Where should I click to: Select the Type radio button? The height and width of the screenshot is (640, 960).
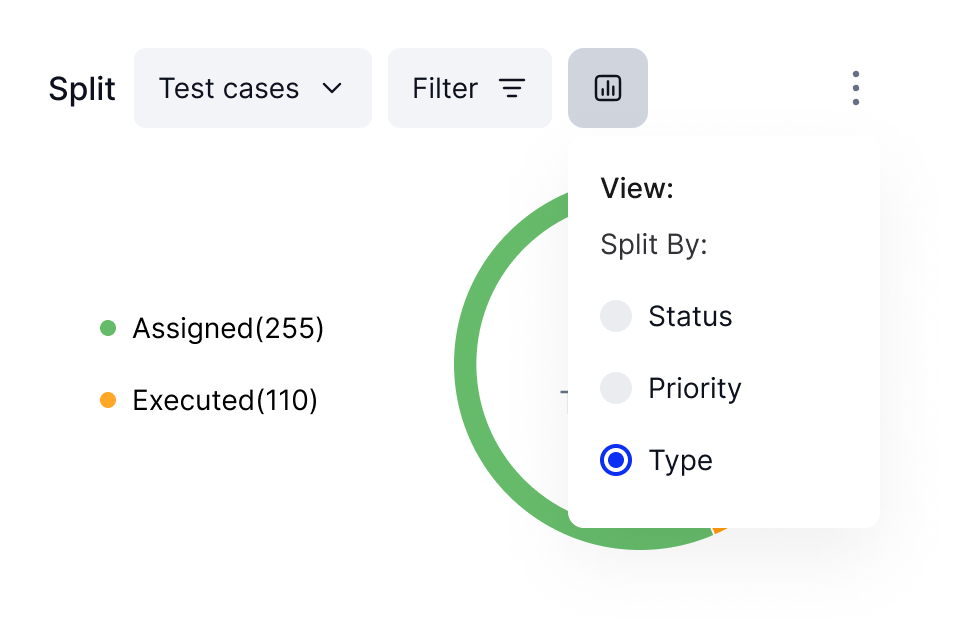615,460
